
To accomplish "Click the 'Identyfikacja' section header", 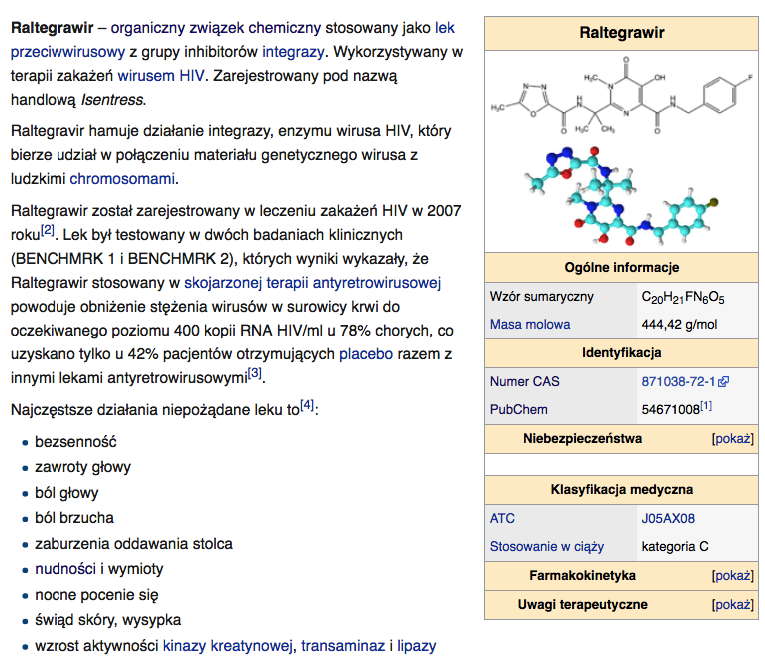I will point(622,353).
